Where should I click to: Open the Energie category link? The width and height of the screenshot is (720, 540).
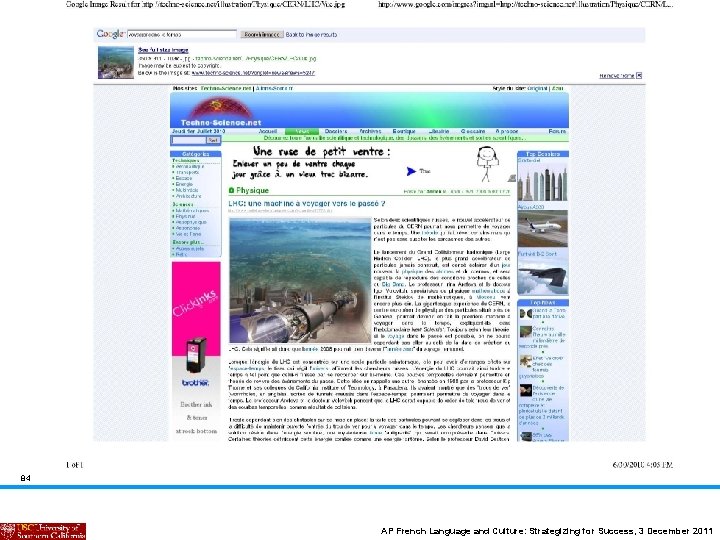(x=184, y=184)
